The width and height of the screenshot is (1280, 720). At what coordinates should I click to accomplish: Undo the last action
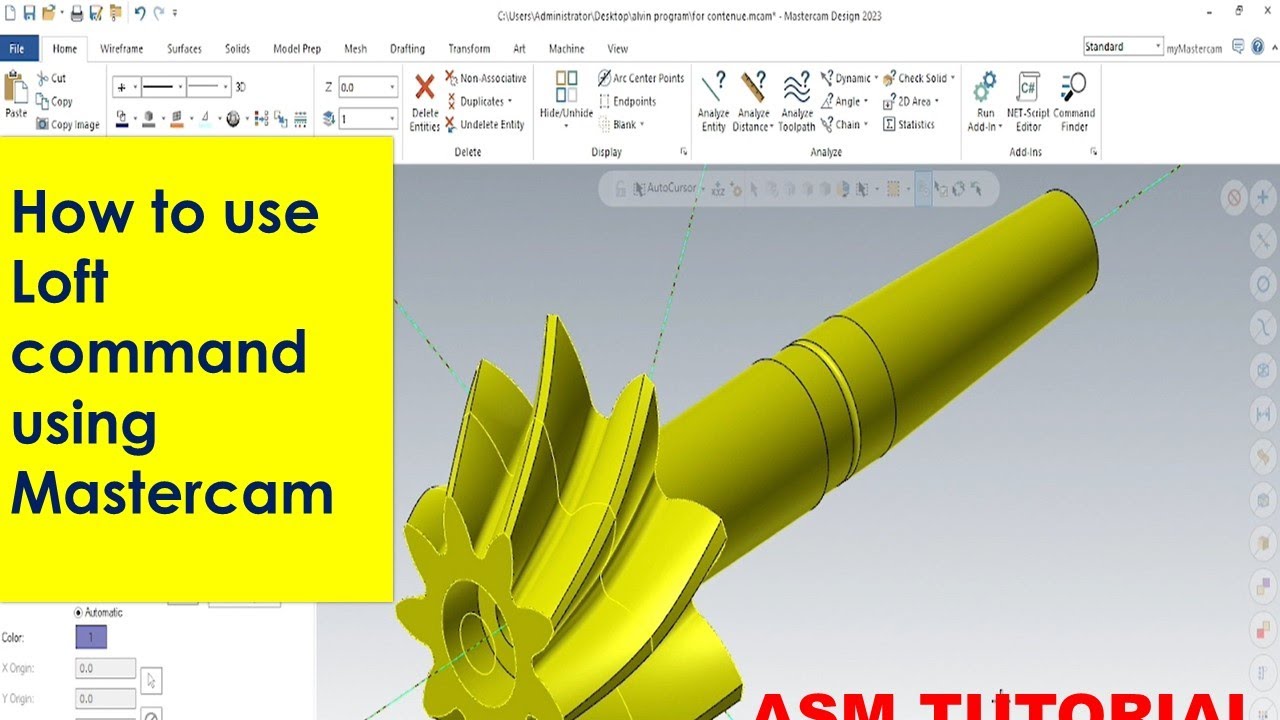point(139,13)
